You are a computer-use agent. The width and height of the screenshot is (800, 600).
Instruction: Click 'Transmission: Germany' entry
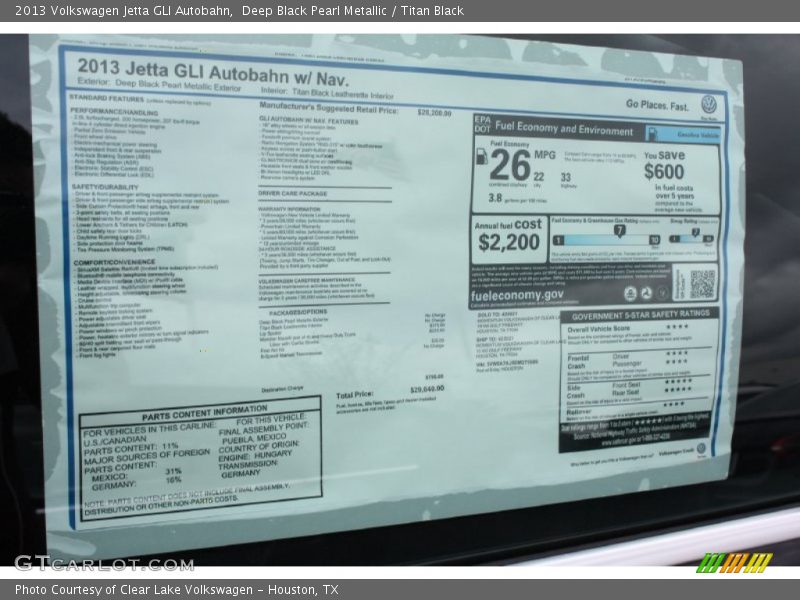point(248,469)
